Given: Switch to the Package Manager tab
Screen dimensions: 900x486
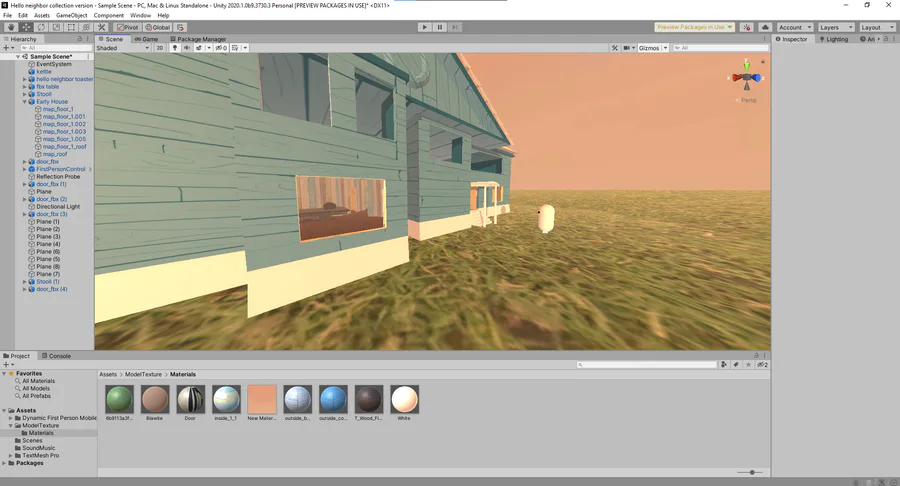Looking at the screenshot, I should tap(198, 39).
